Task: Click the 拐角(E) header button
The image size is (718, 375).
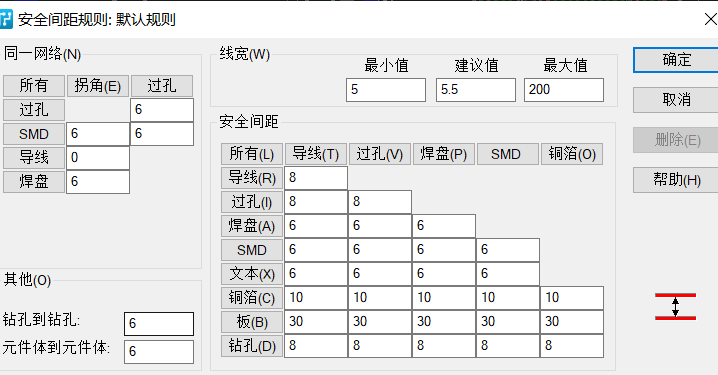Action: click(98, 86)
